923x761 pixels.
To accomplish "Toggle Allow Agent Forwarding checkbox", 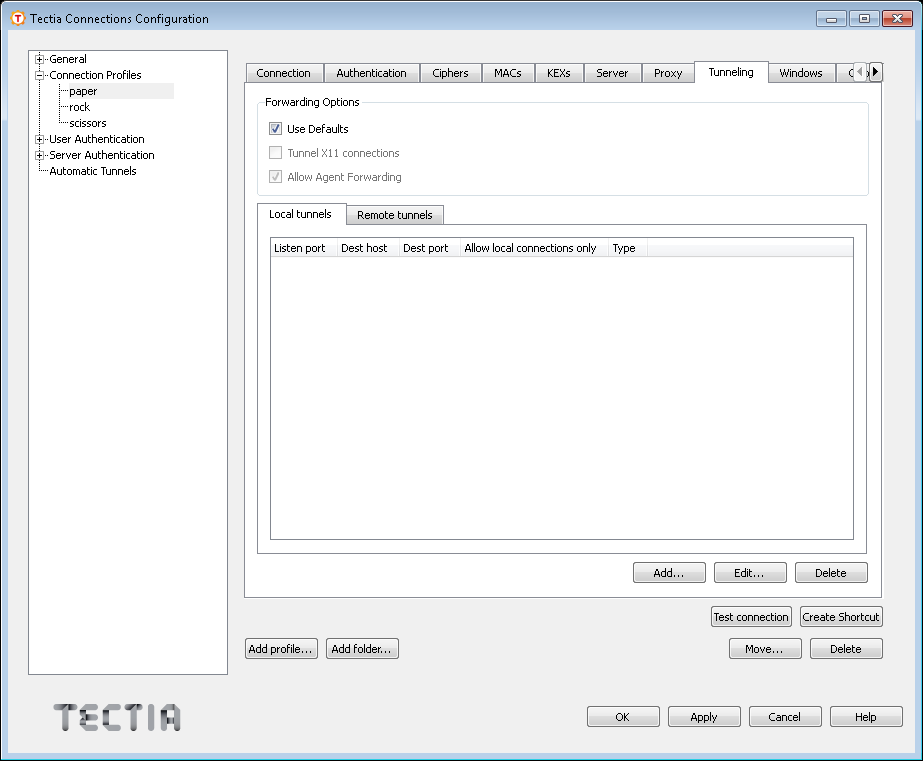I will click(276, 177).
